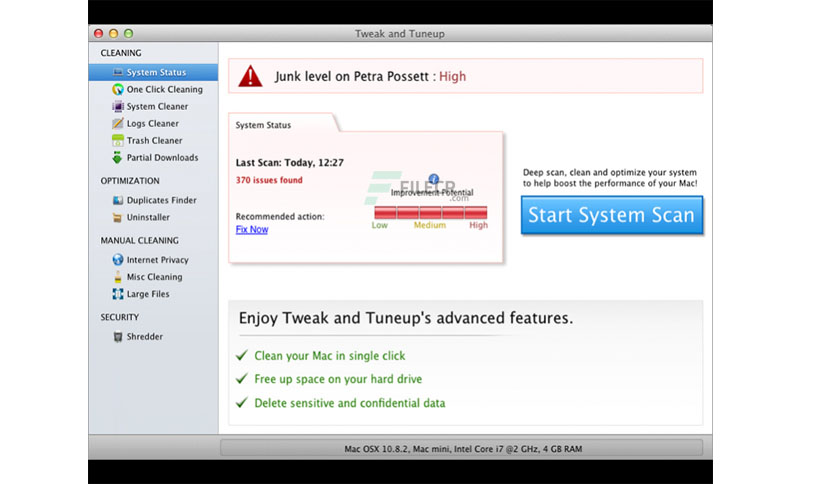The height and width of the screenshot is (484, 836).
Task: Click 'Last Scan: Today, 12:27' text
Action: coord(290,163)
